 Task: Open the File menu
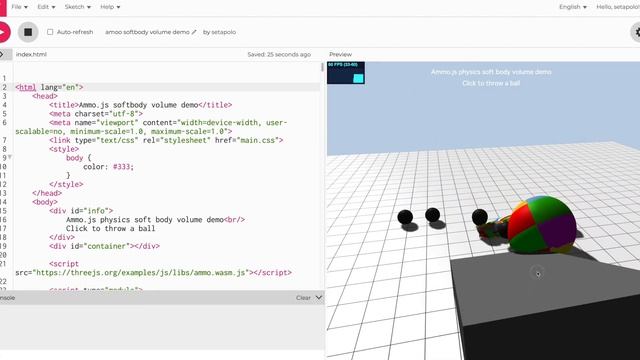(x=19, y=7)
